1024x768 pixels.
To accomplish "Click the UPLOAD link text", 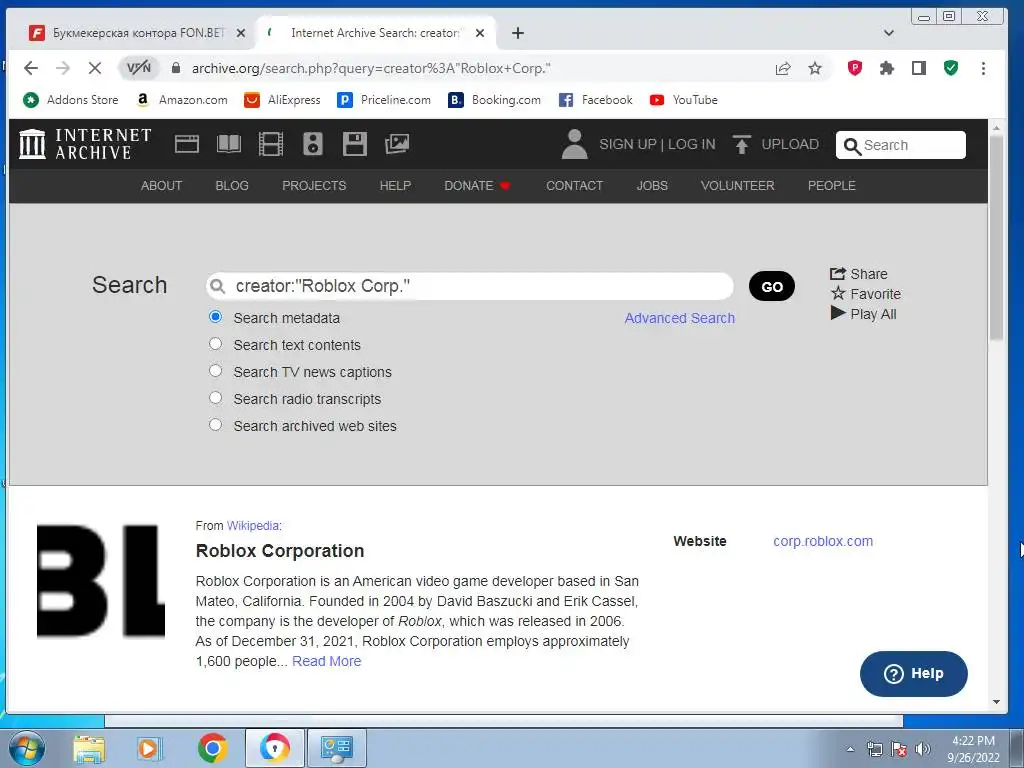I will coord(790,144).
